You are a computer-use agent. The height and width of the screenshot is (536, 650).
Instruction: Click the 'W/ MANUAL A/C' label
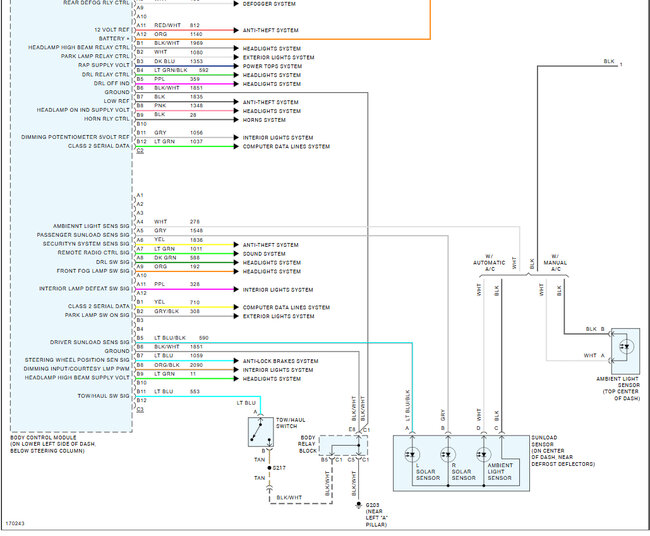[555, 262]
